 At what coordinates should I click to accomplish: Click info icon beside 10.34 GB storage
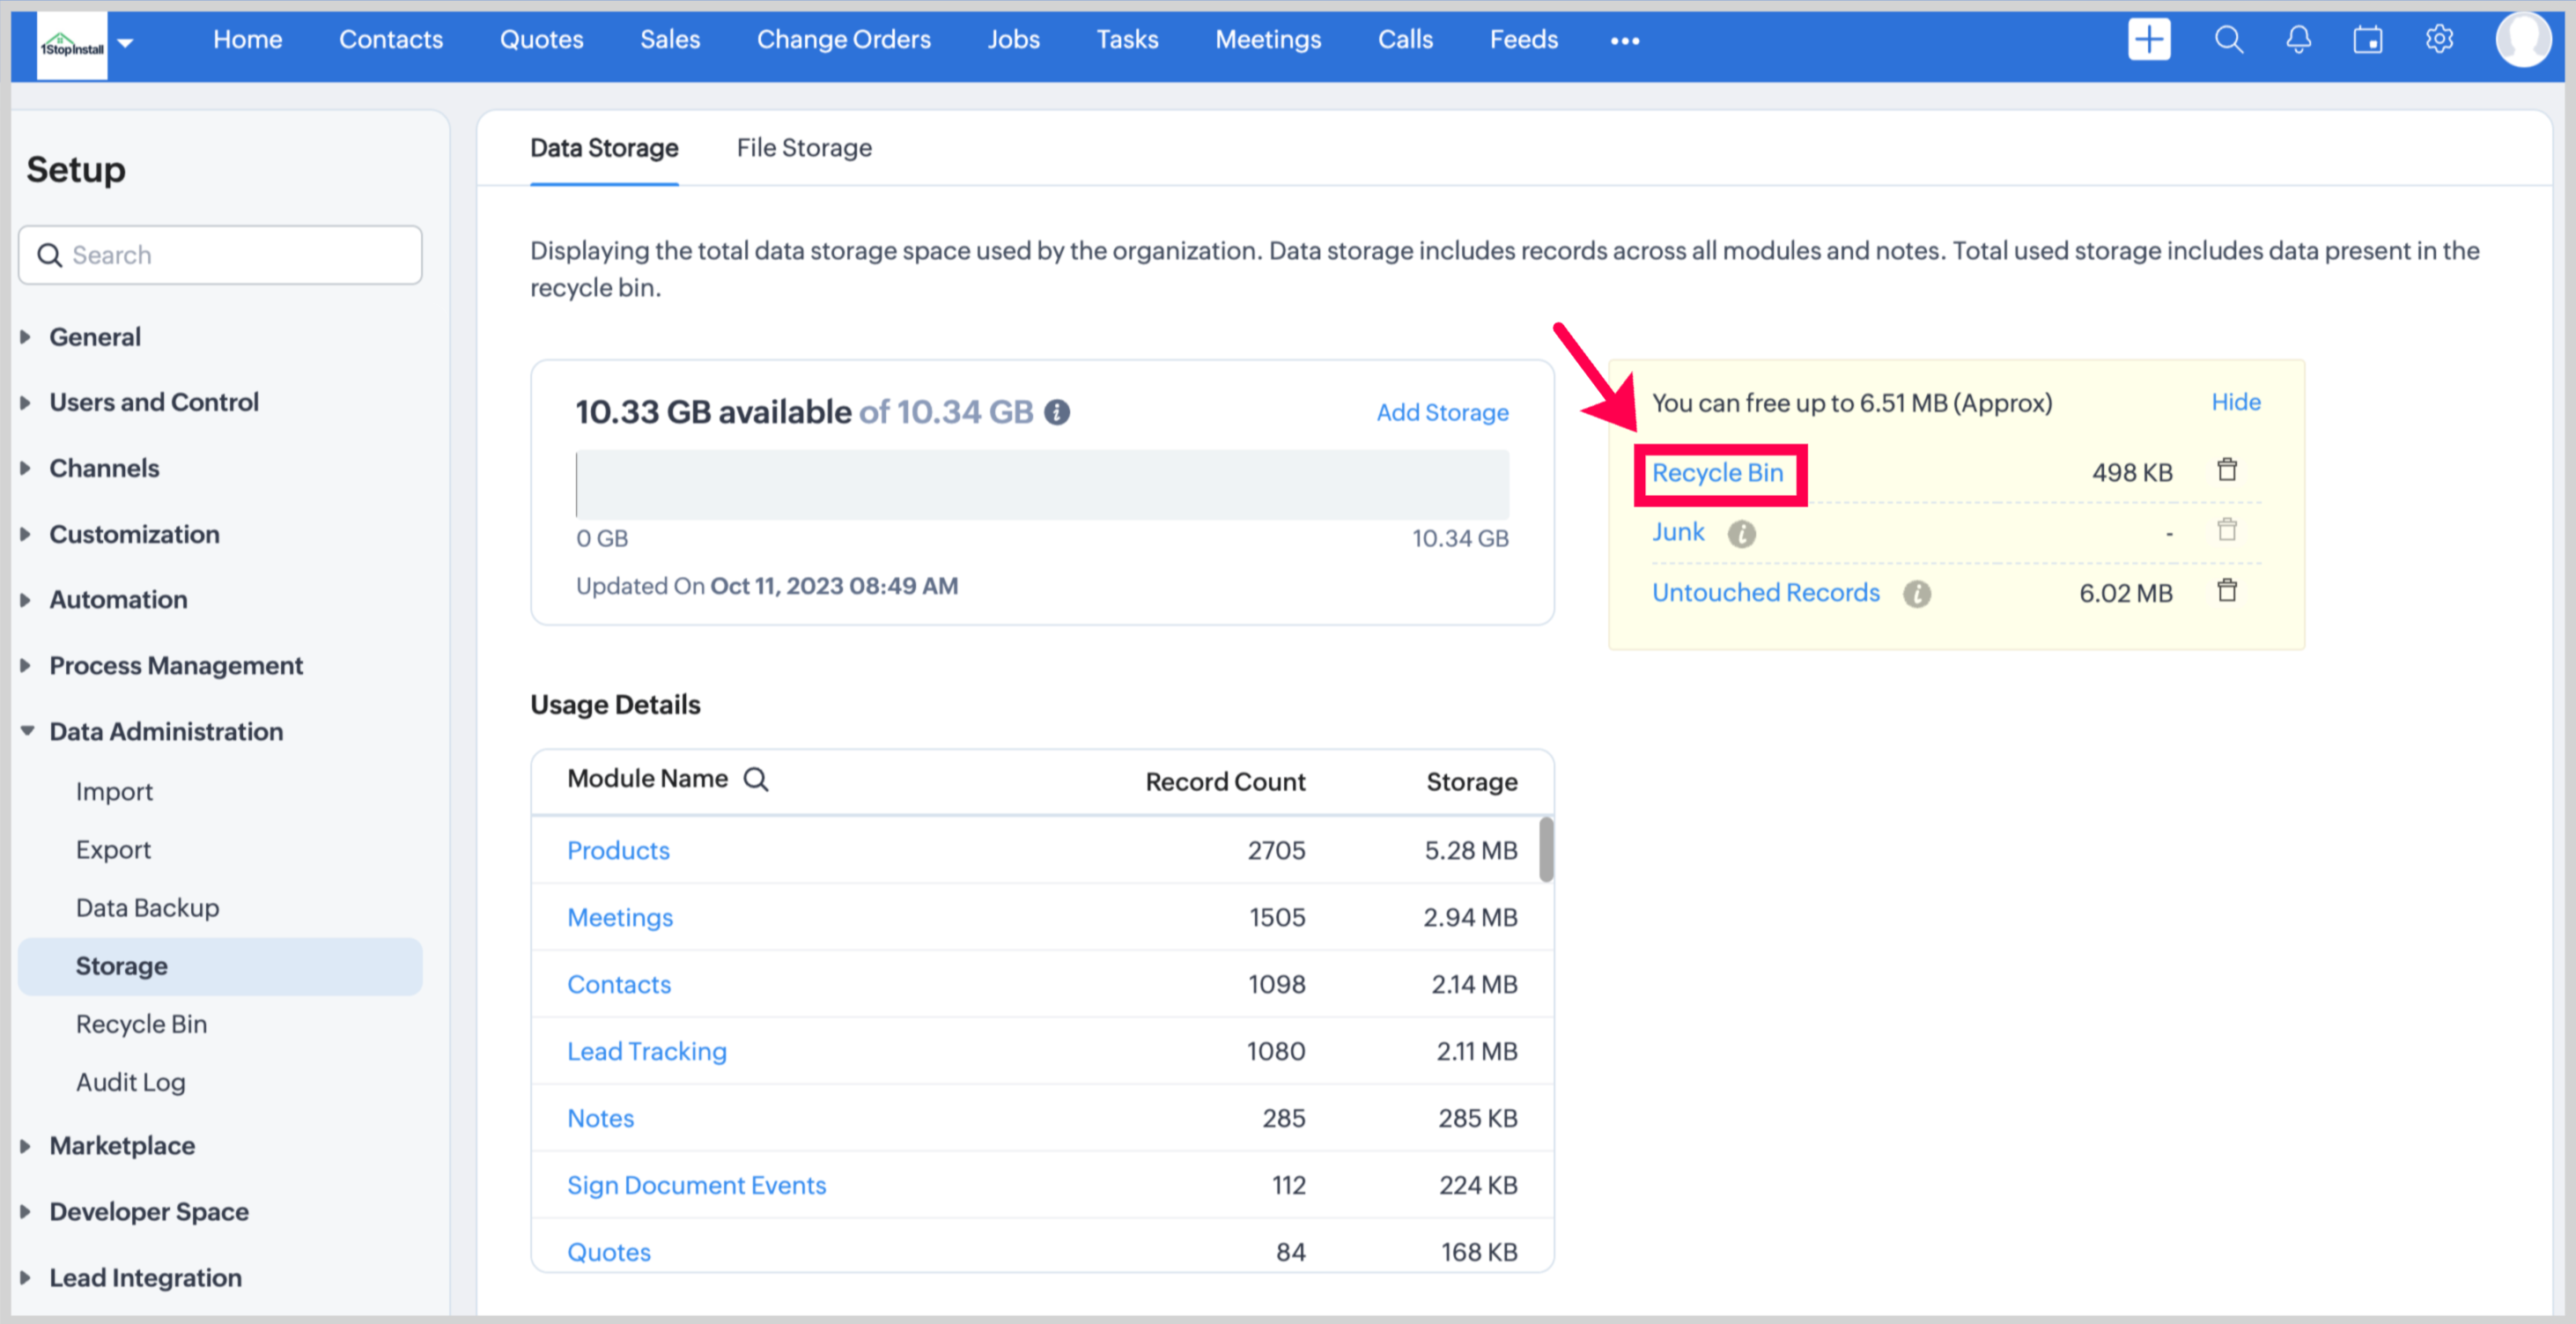tap(1056, 412)
